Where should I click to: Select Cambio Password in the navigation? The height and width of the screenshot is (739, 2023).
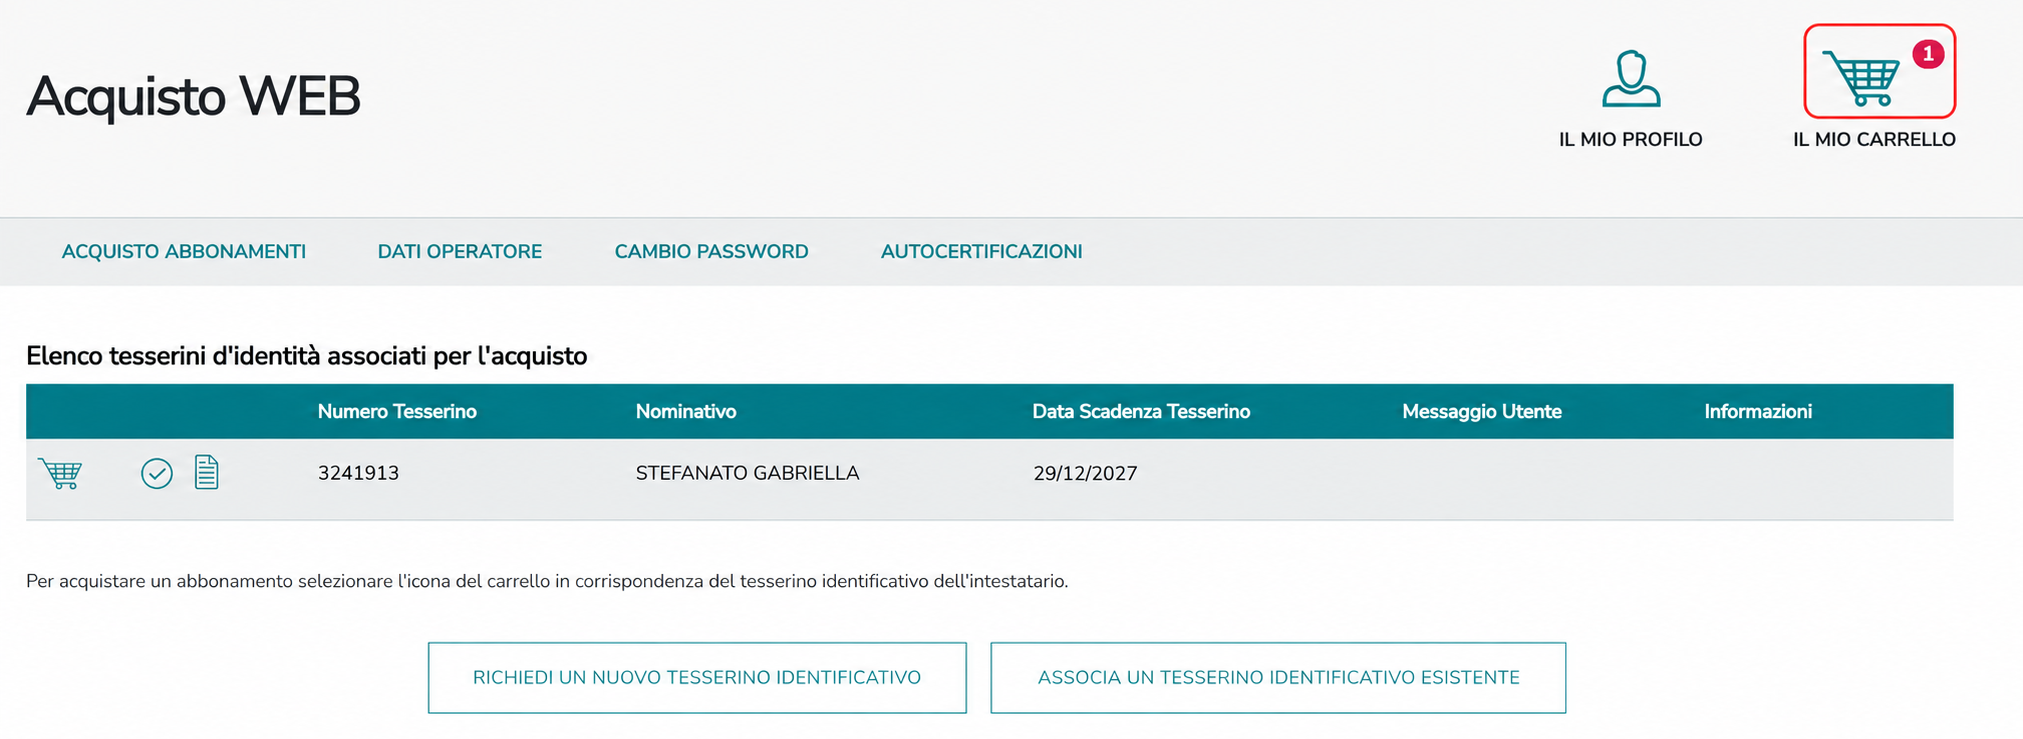711,252
